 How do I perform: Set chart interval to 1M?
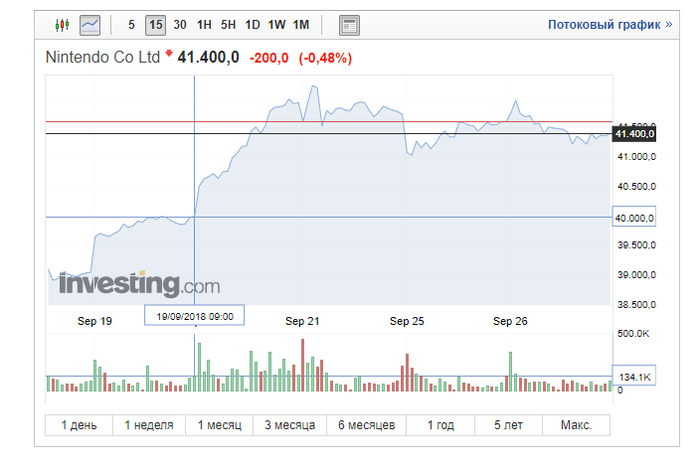[301, 24]
